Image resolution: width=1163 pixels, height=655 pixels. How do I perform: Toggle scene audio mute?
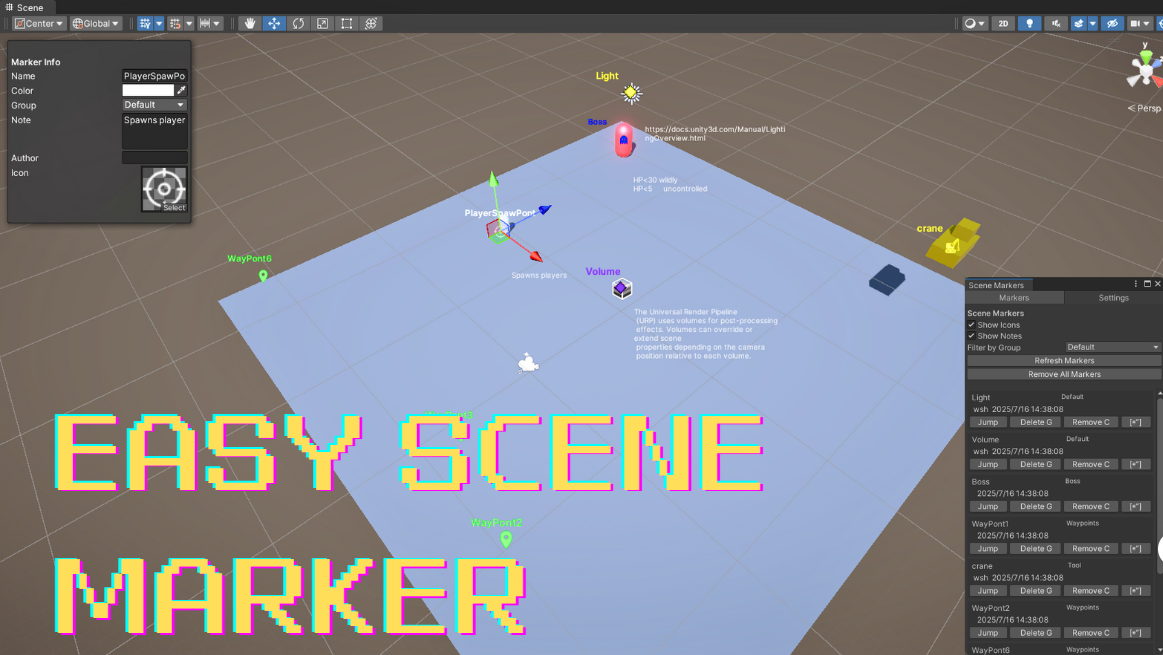(1055, 24)
